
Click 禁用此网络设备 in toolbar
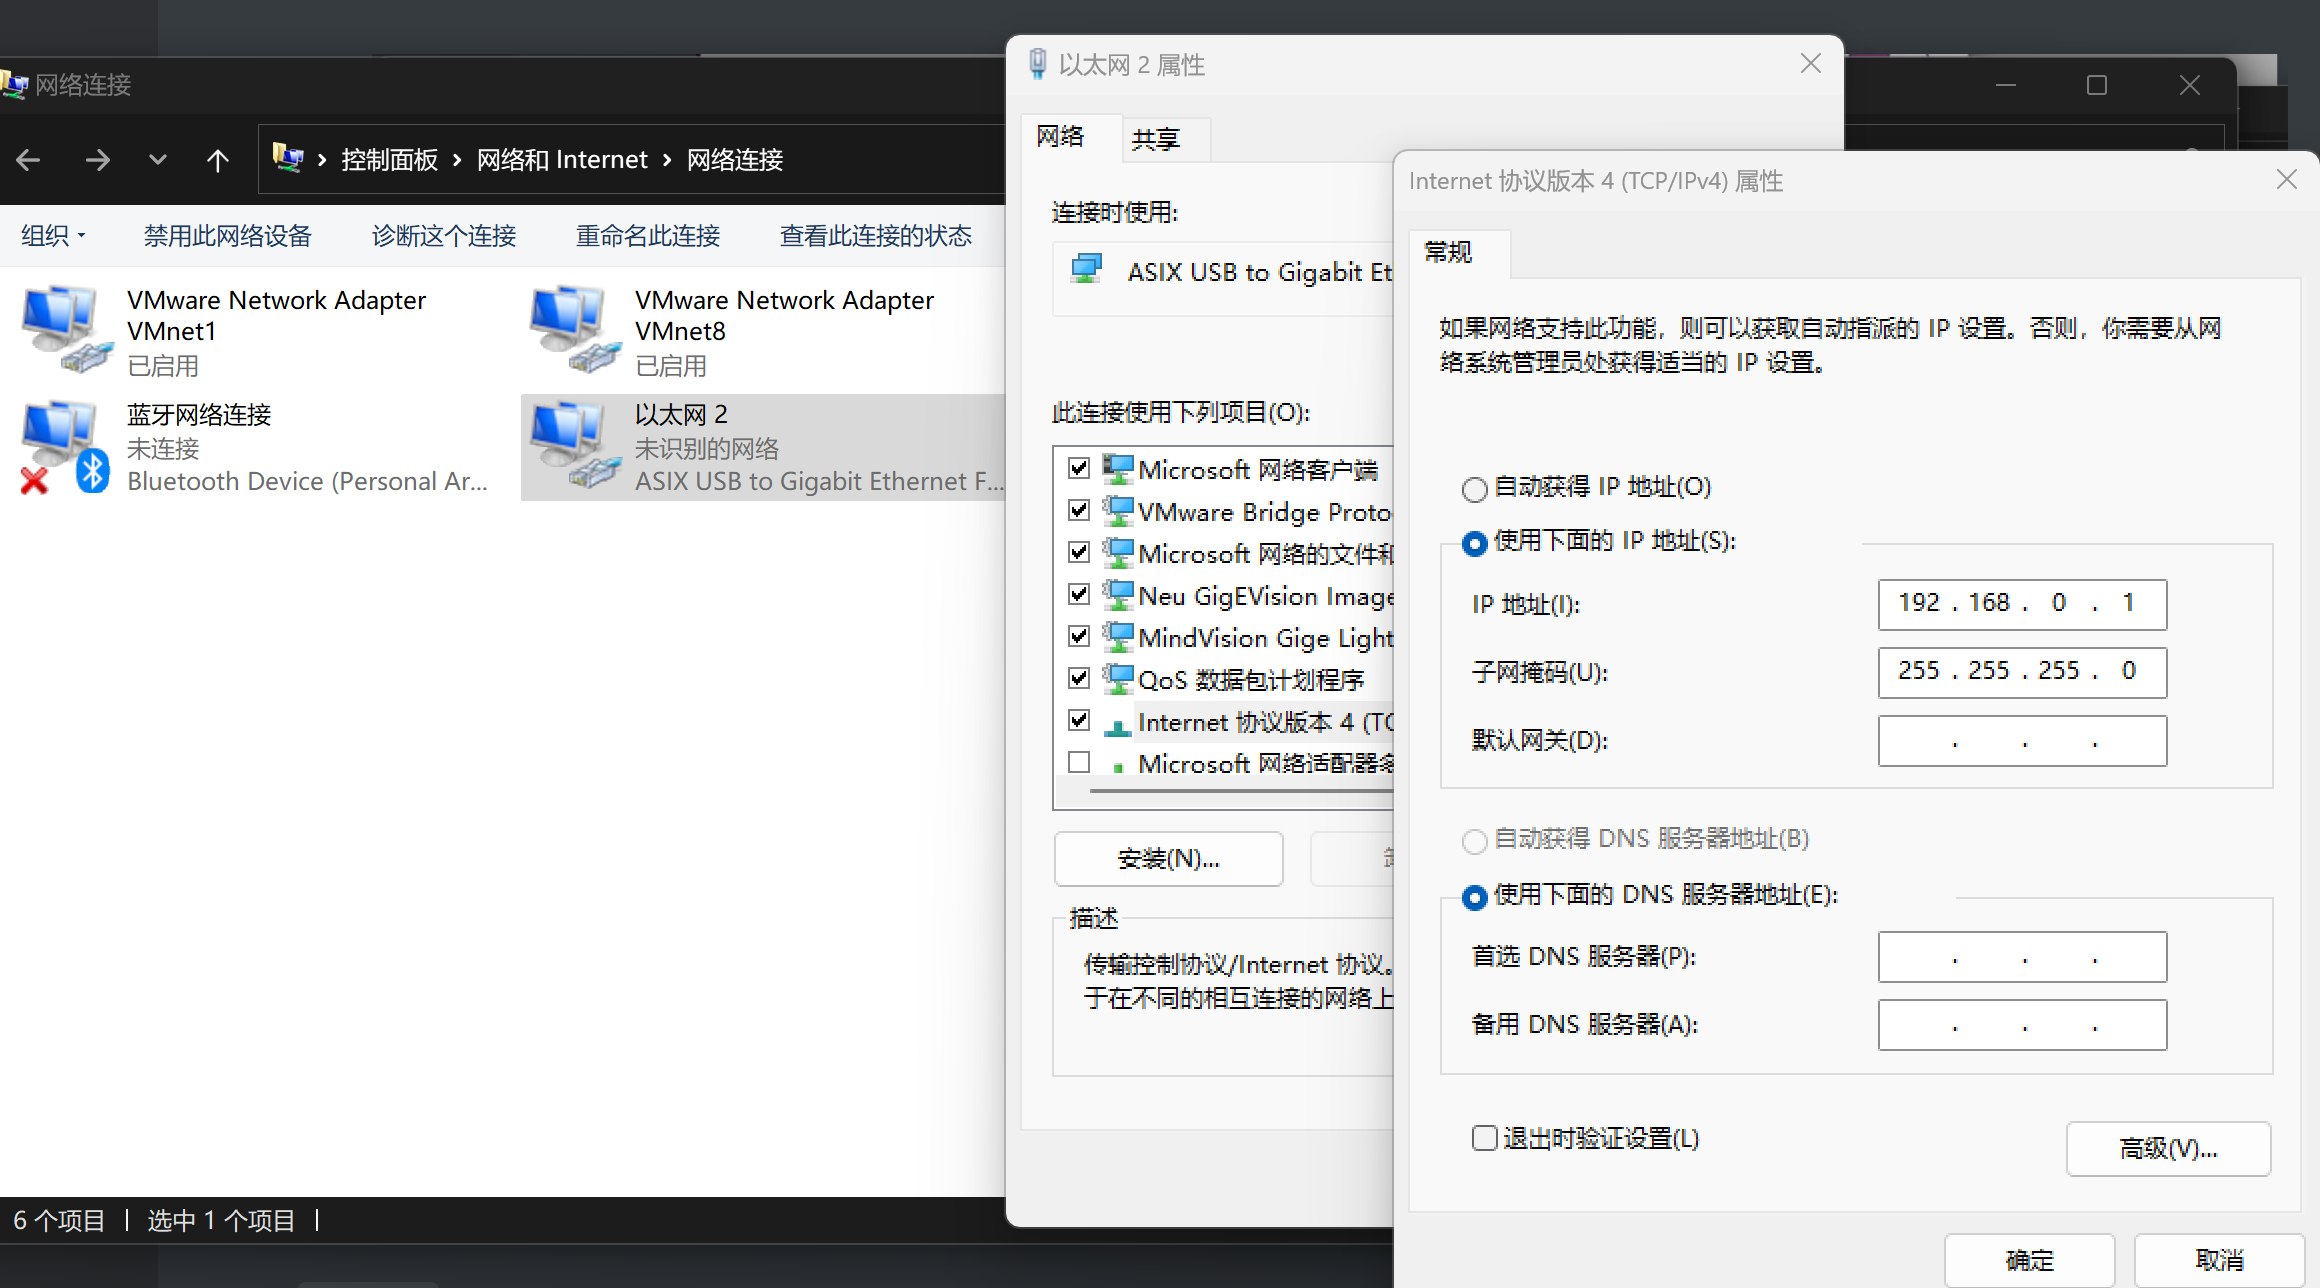pos(227,236)
